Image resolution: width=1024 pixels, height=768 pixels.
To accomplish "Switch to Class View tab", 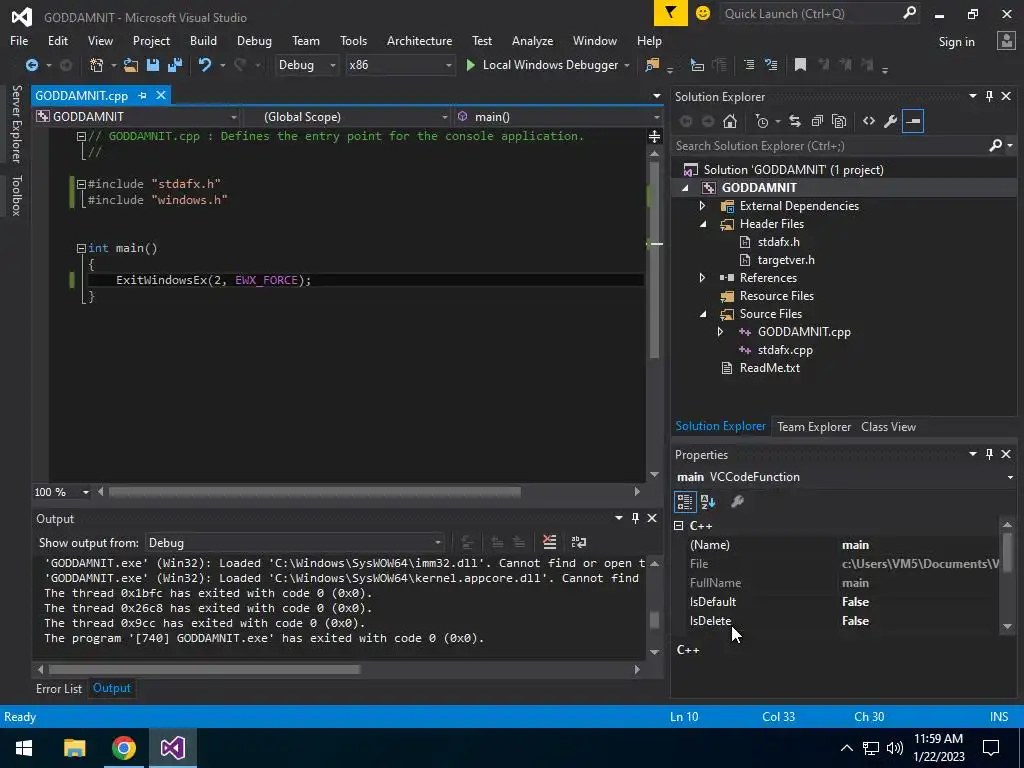I will tap(888, 426).
